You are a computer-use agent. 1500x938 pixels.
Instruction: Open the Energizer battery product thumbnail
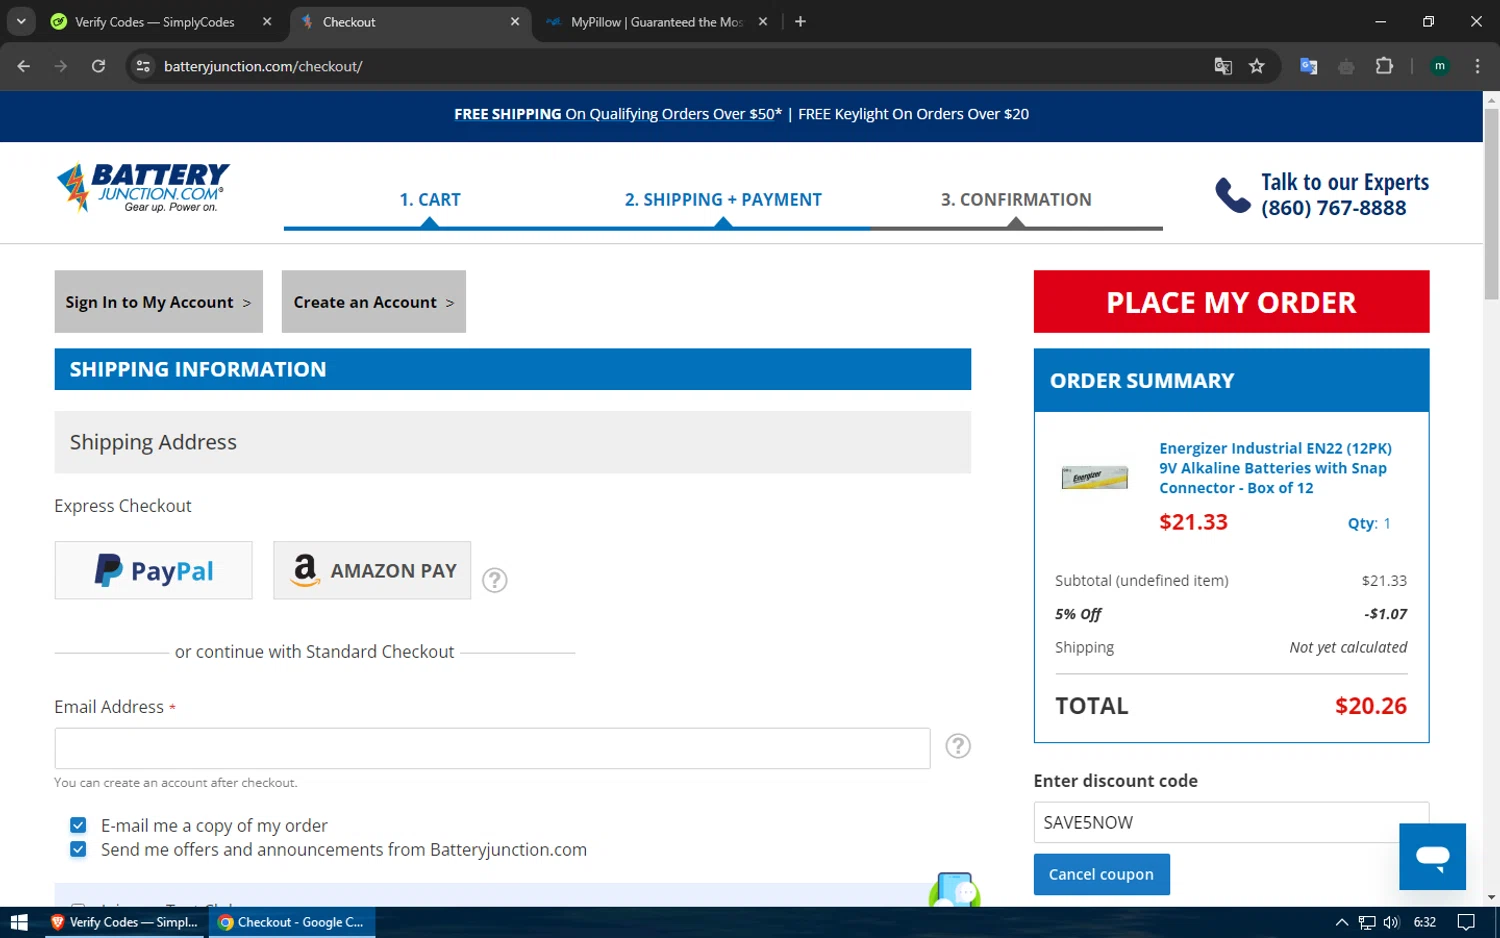(1094, 478)
